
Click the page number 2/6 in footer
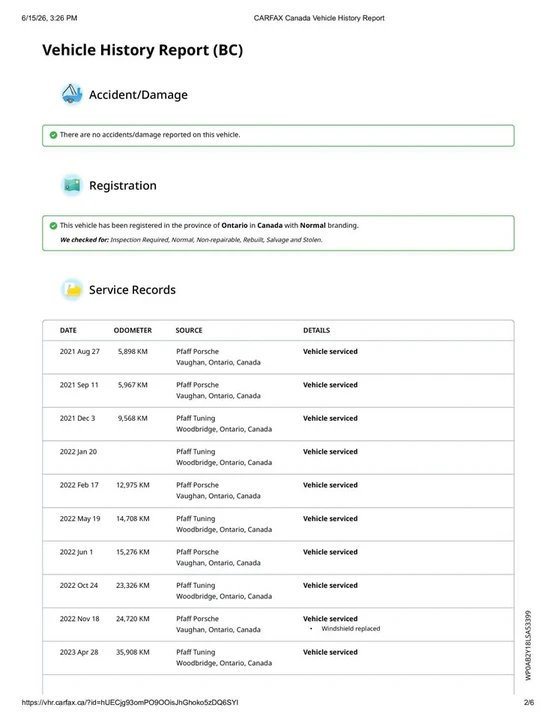point(529,702)
